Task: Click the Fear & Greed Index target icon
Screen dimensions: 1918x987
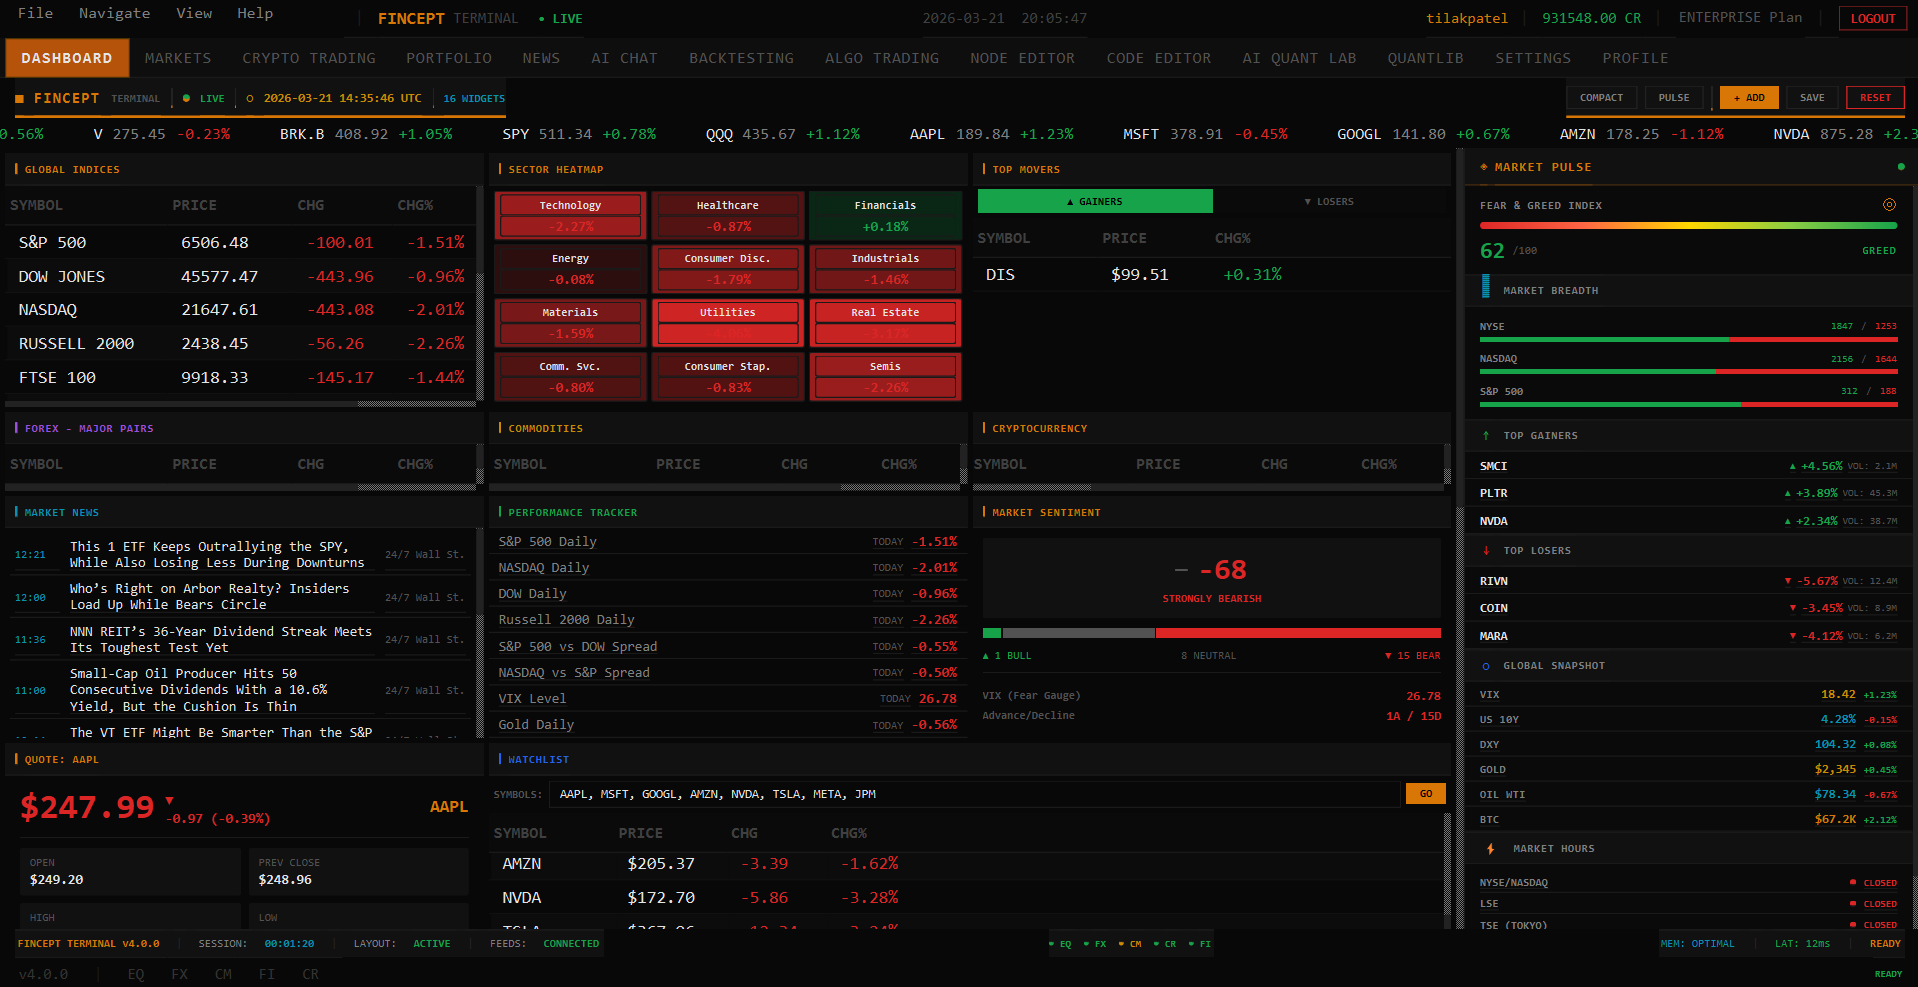Action: [x=1890, y=204]
